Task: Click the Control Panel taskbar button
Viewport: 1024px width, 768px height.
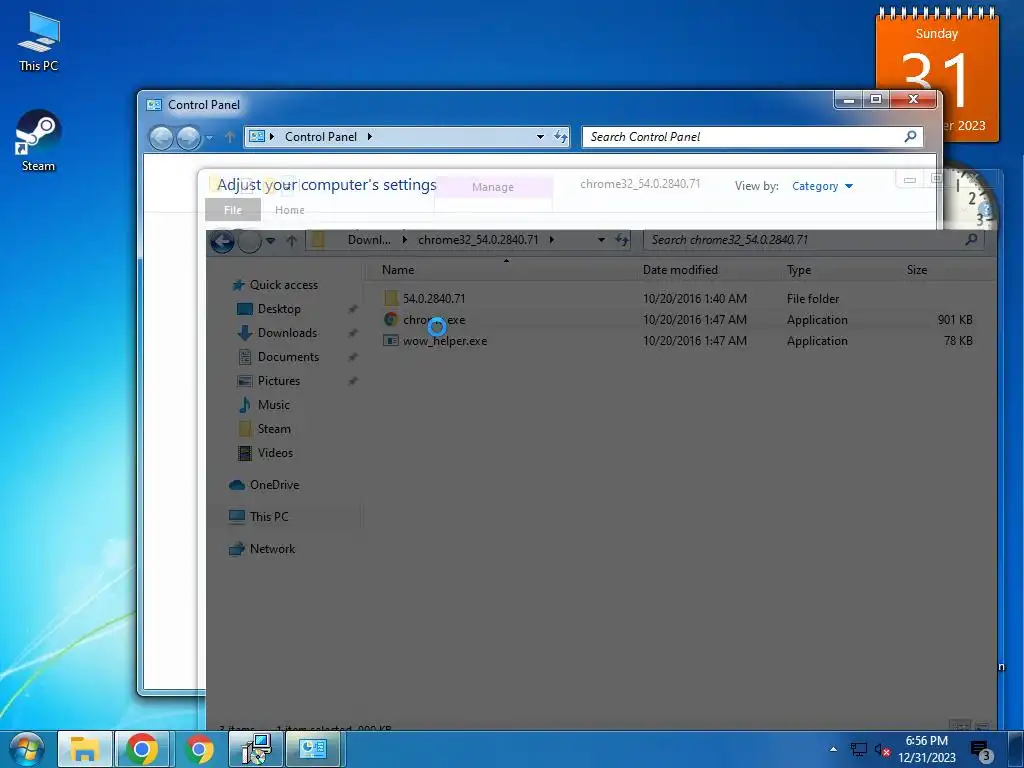Action: click(x=313, y=748)
